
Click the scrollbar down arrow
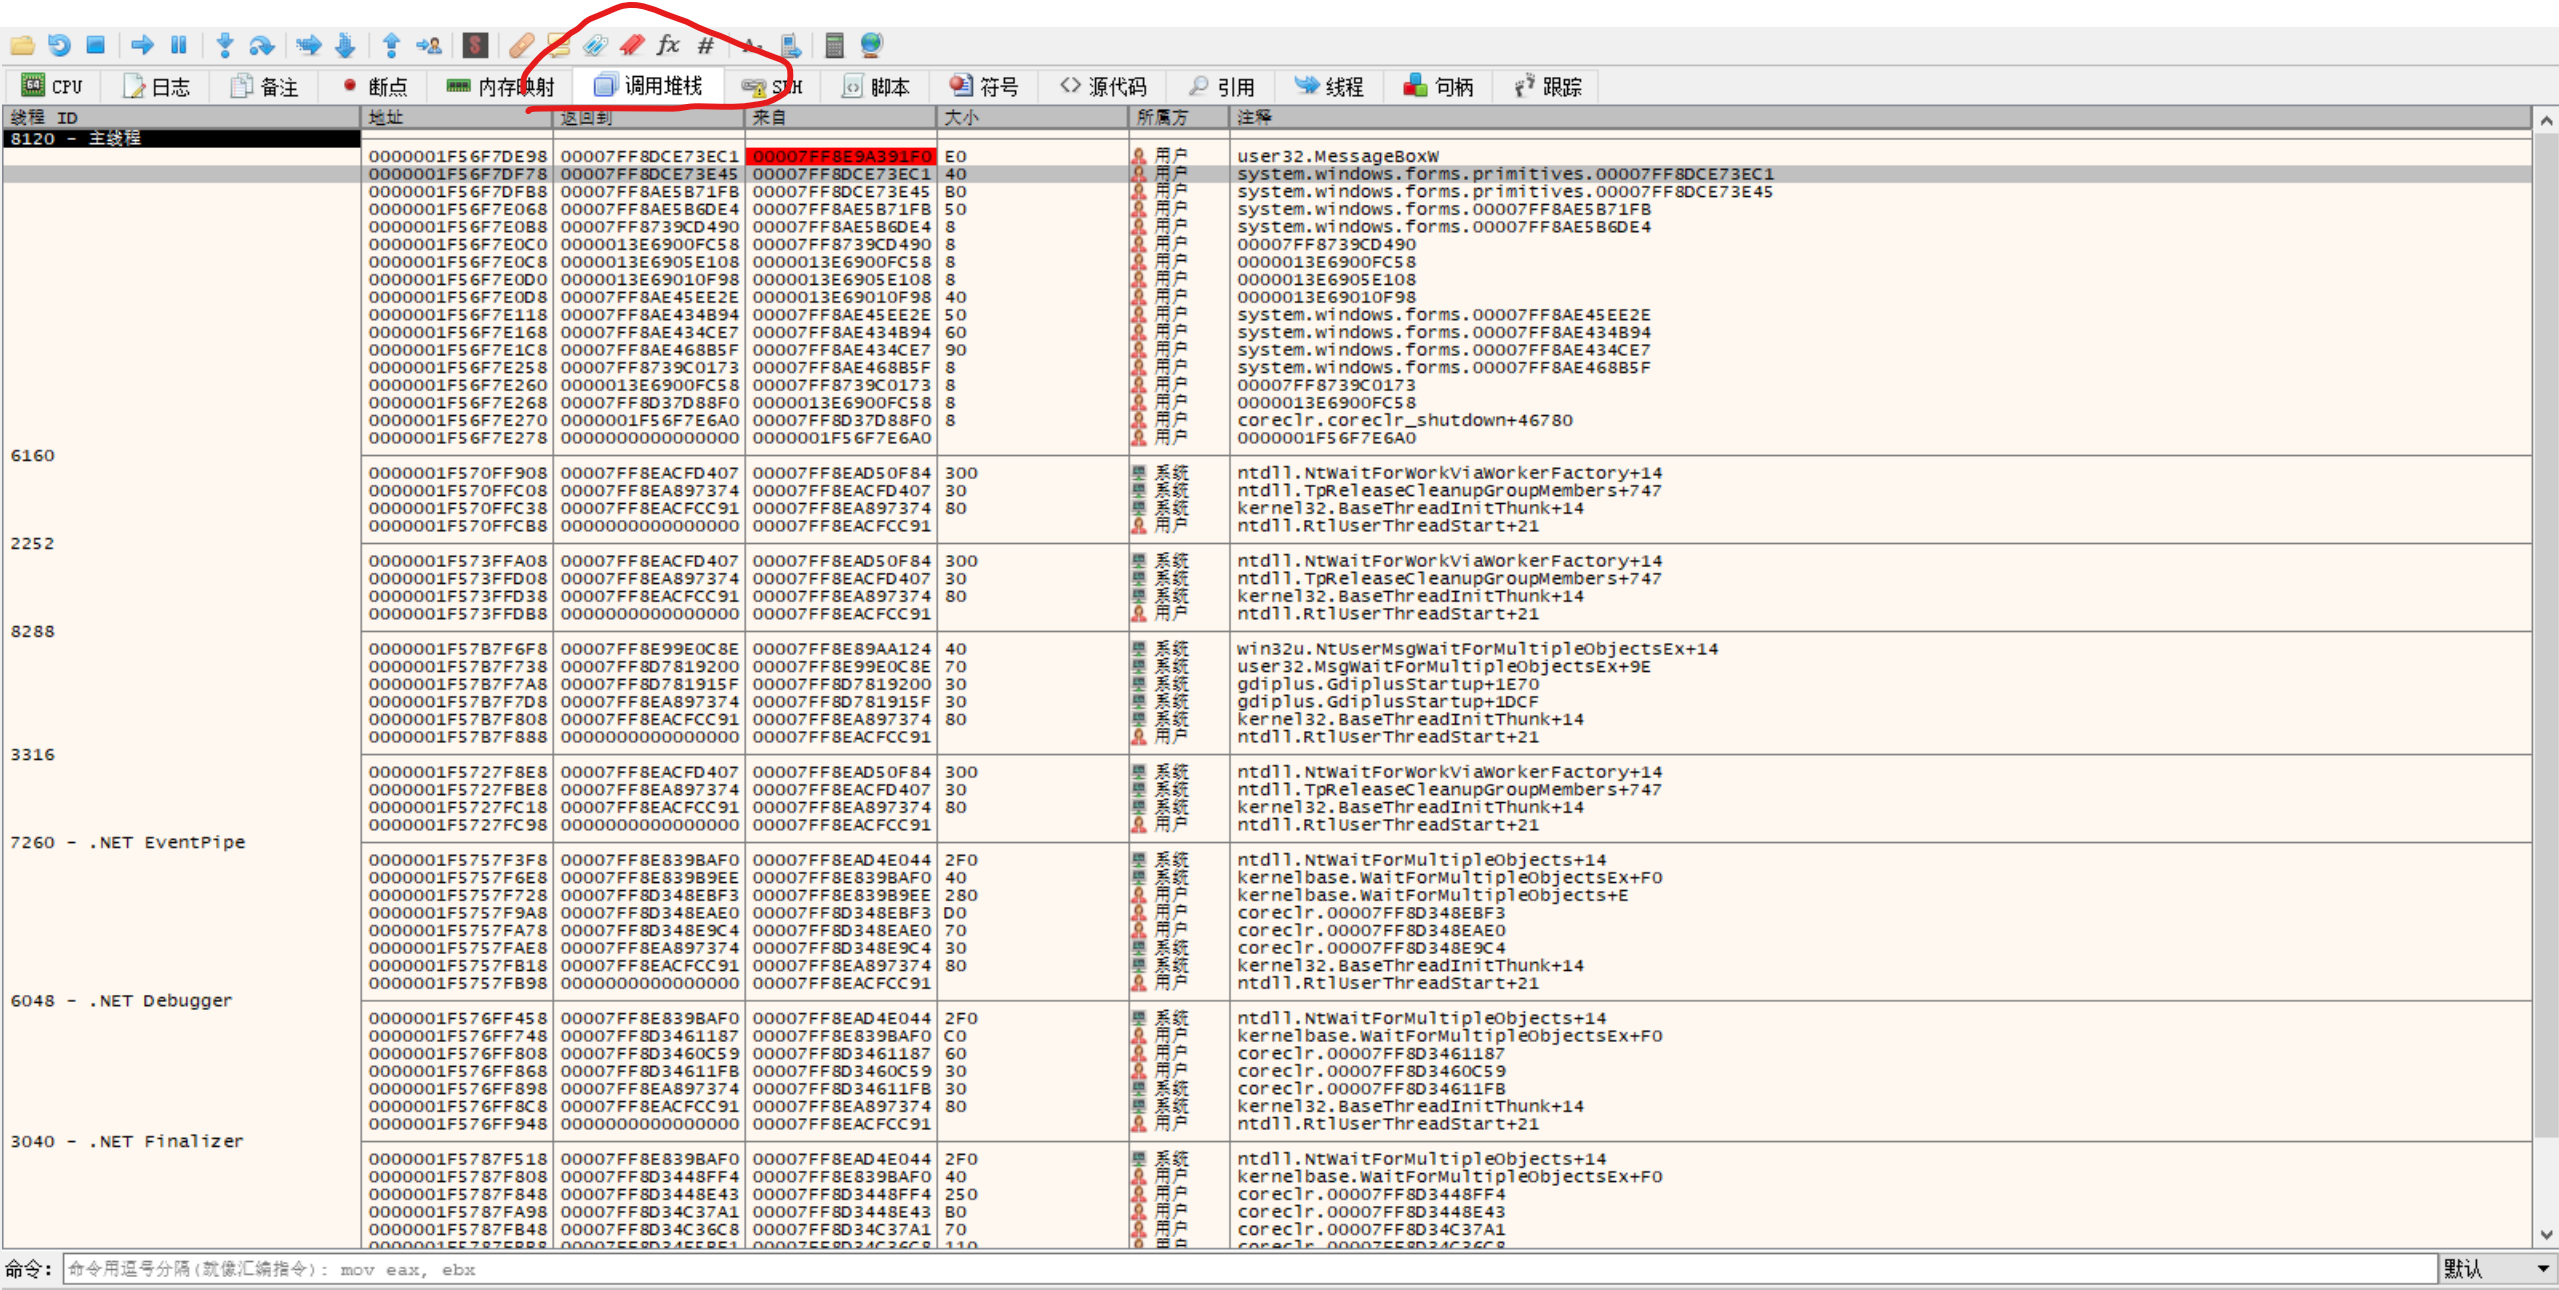[x=2546, y=1235]
